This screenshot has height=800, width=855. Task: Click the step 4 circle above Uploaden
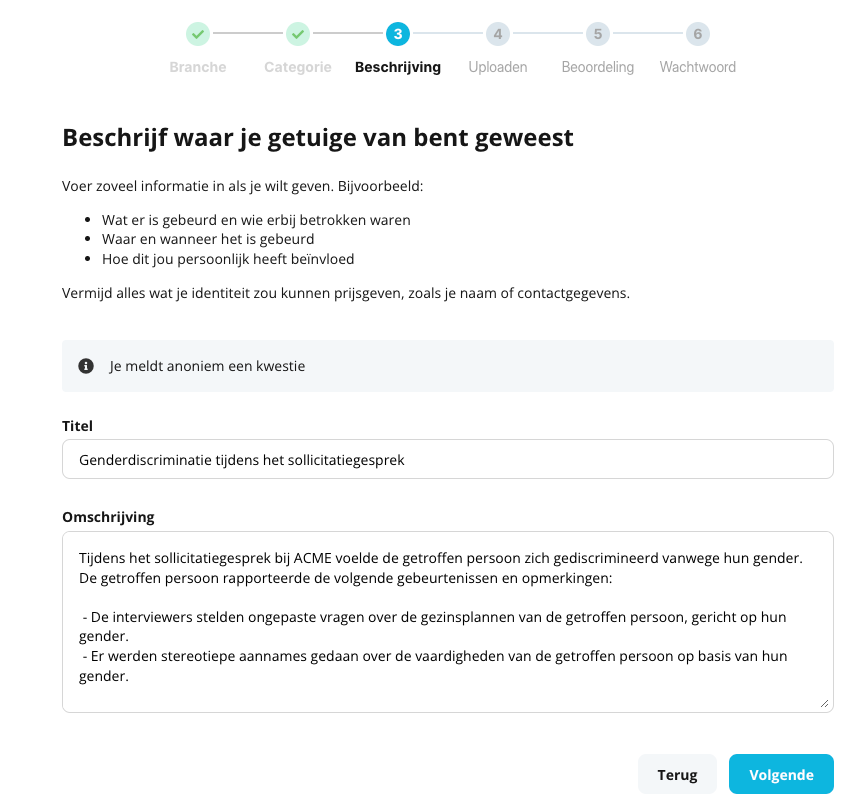(x=498, y=34)
